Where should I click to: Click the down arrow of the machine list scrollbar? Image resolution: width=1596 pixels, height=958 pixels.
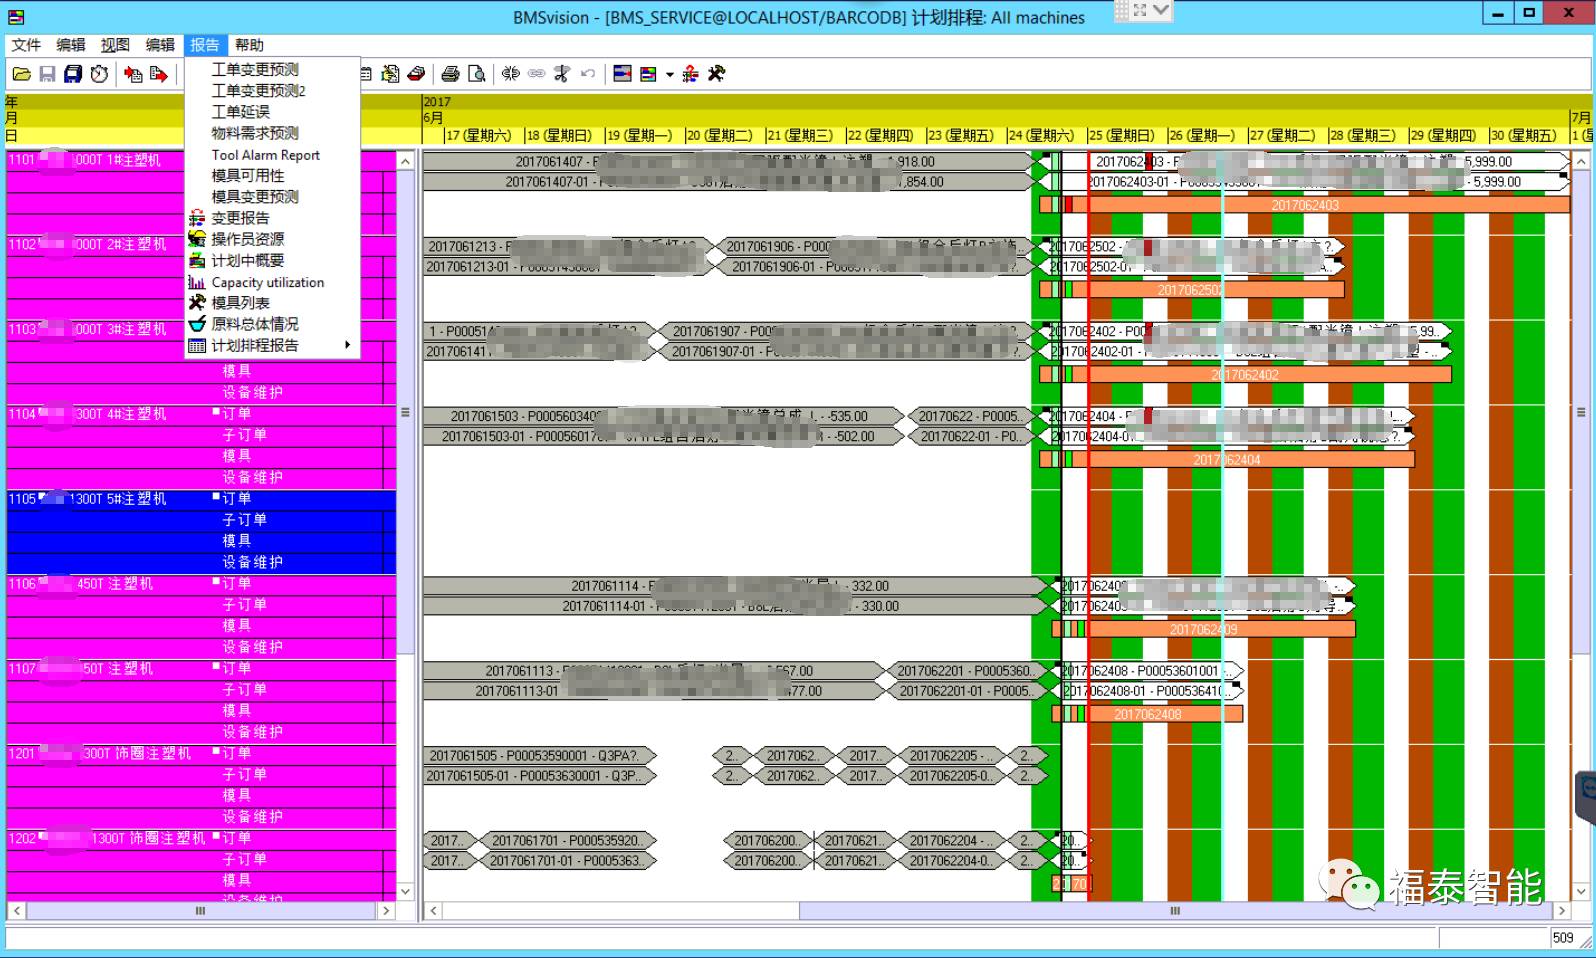click(405, 891)
